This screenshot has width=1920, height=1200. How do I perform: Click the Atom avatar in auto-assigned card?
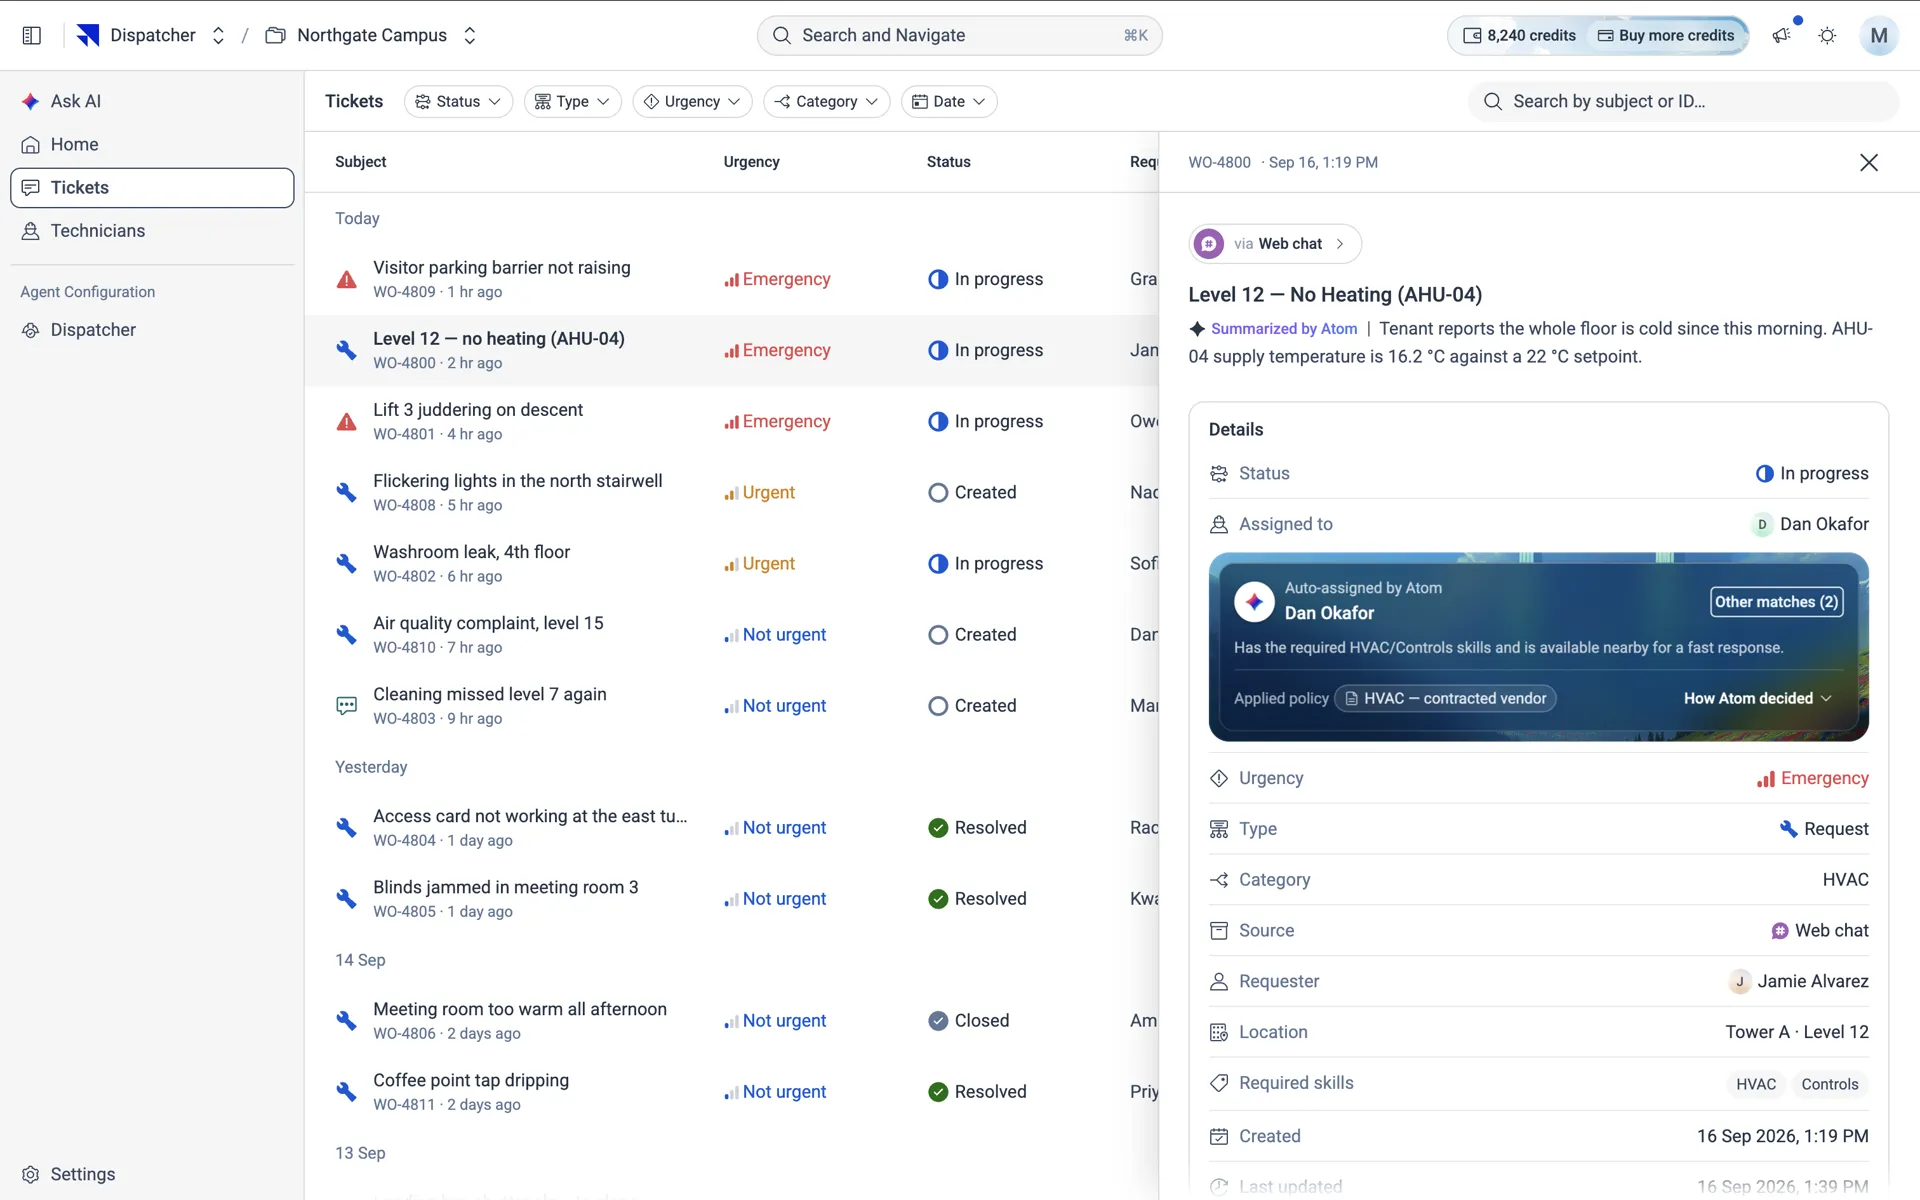click(x=1254, y=601)
